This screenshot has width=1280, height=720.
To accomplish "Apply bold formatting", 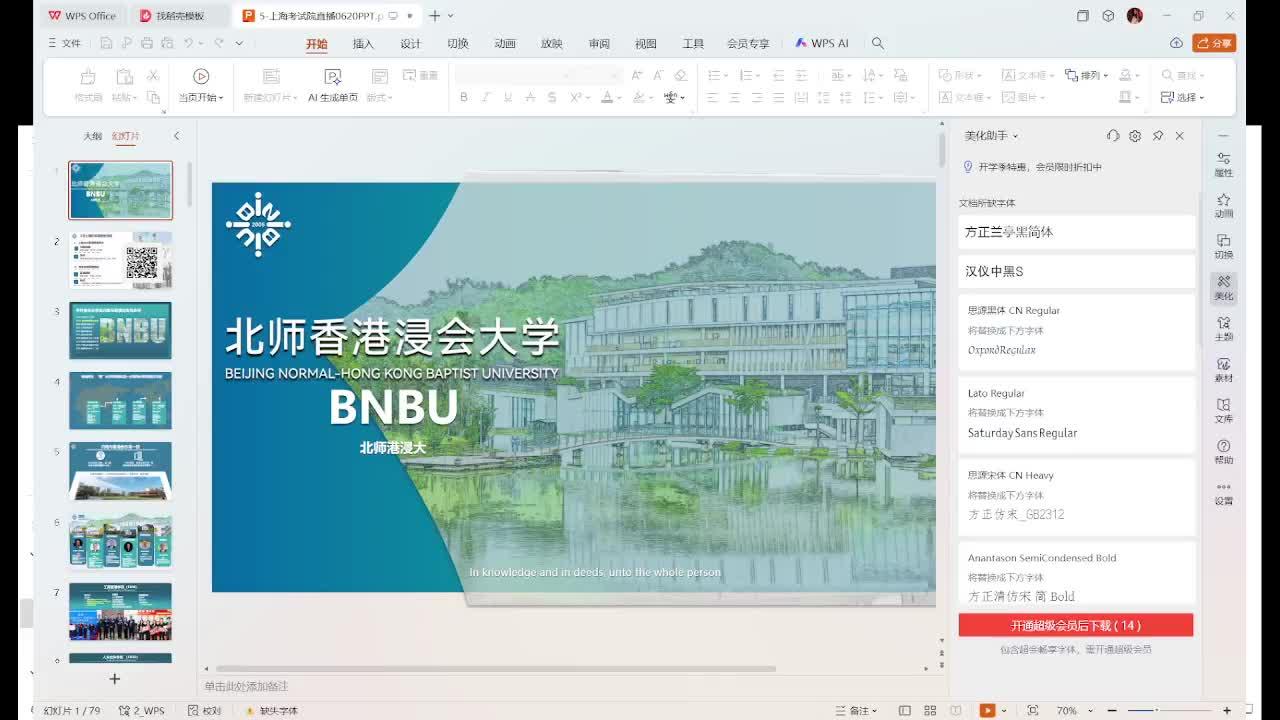I will 464,97.
